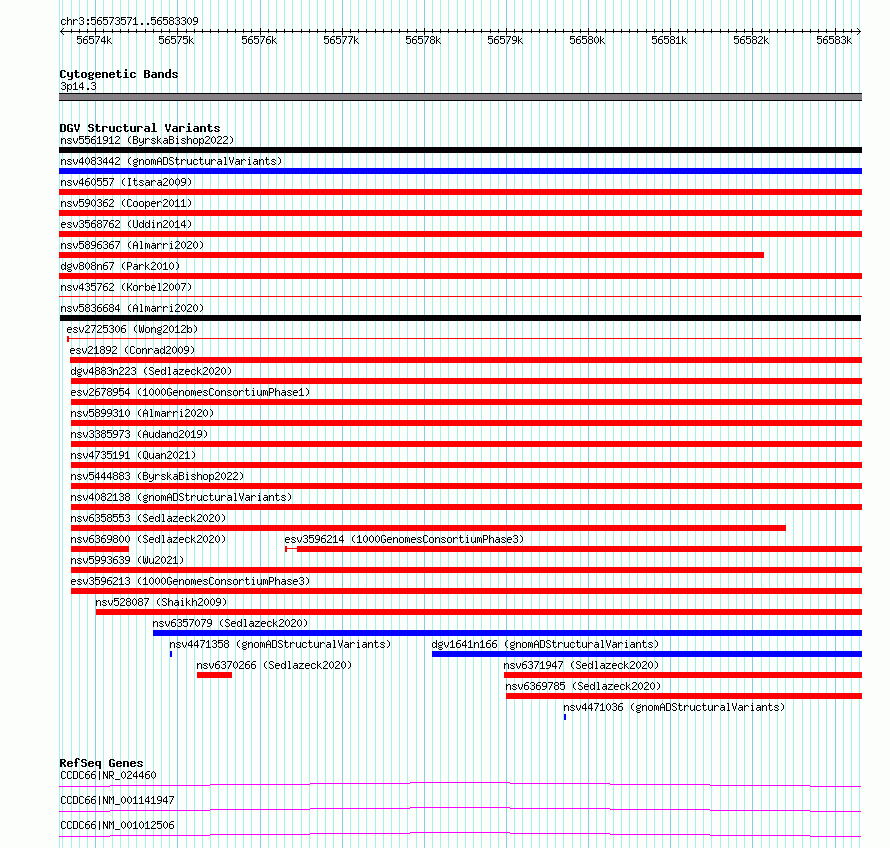
Task: Select the blue dgv1641n166 variant bar
Action: pyautogui.click(x=647, y=654)
